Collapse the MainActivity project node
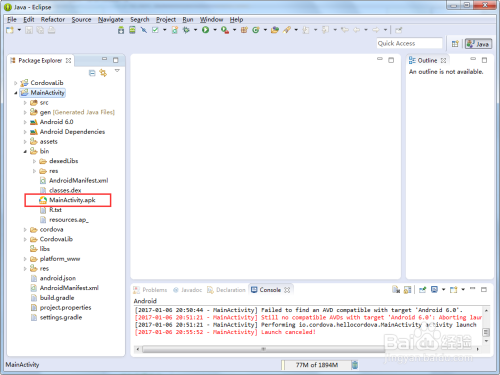 15,93
